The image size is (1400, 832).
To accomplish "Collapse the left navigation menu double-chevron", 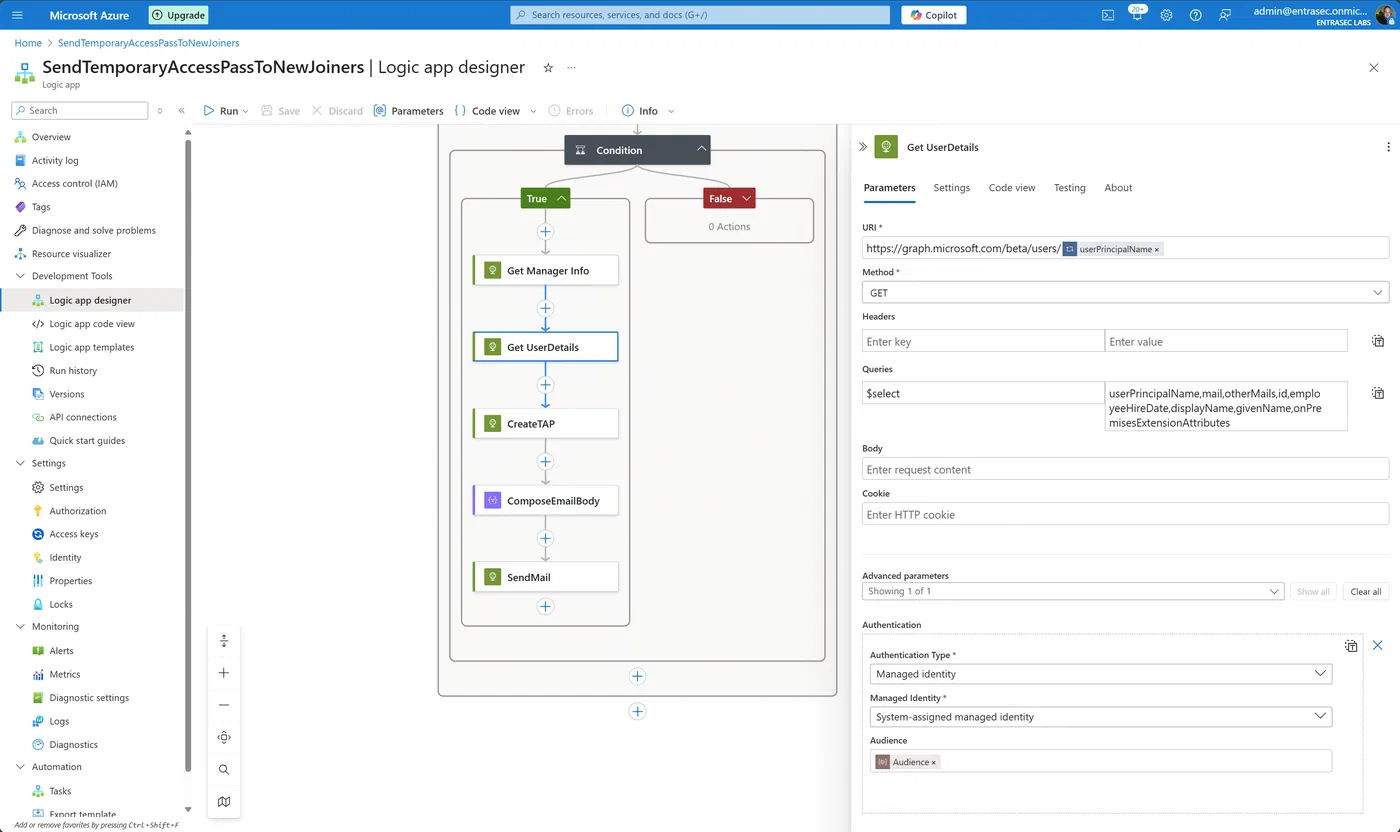I will pos(182,111).
